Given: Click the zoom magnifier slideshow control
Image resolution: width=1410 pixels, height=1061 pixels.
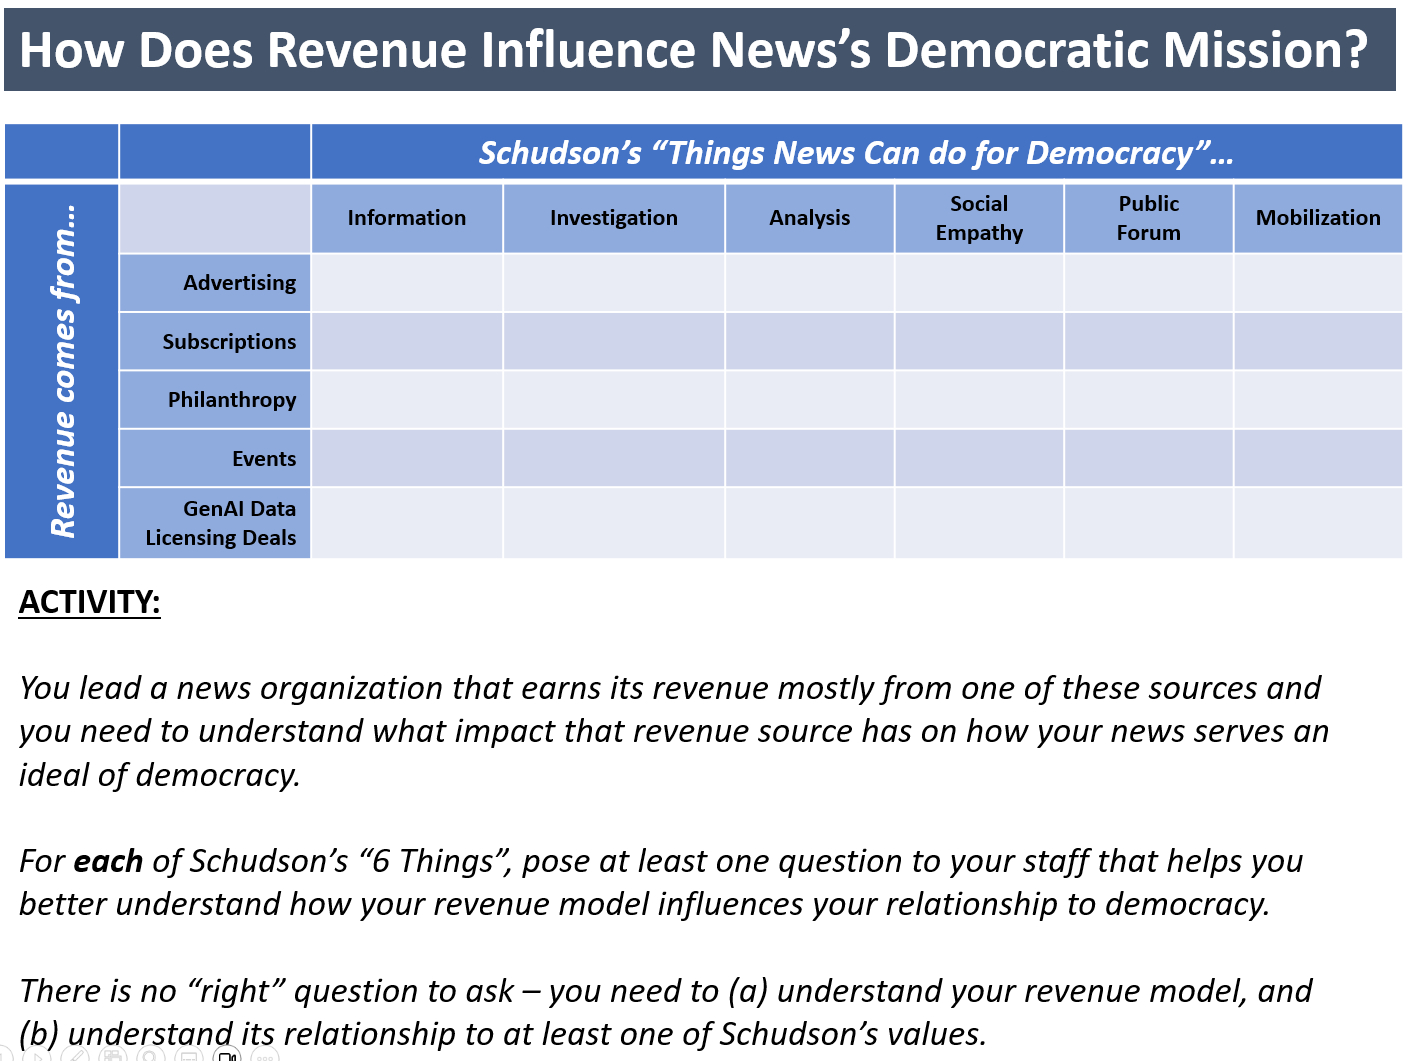Looking at the screenshot, I should [150, 1056].
